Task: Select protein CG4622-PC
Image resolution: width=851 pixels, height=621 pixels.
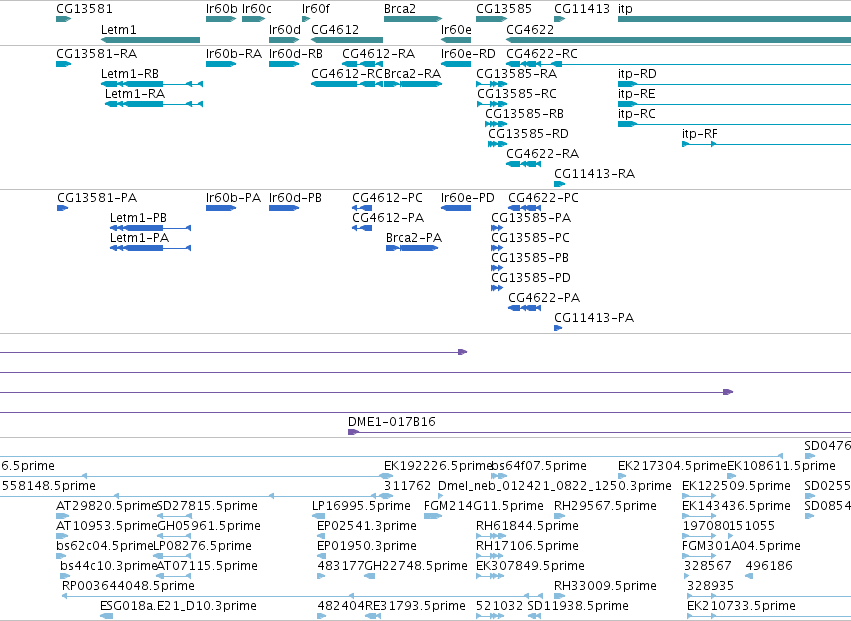Action: (x=543, y=198)
